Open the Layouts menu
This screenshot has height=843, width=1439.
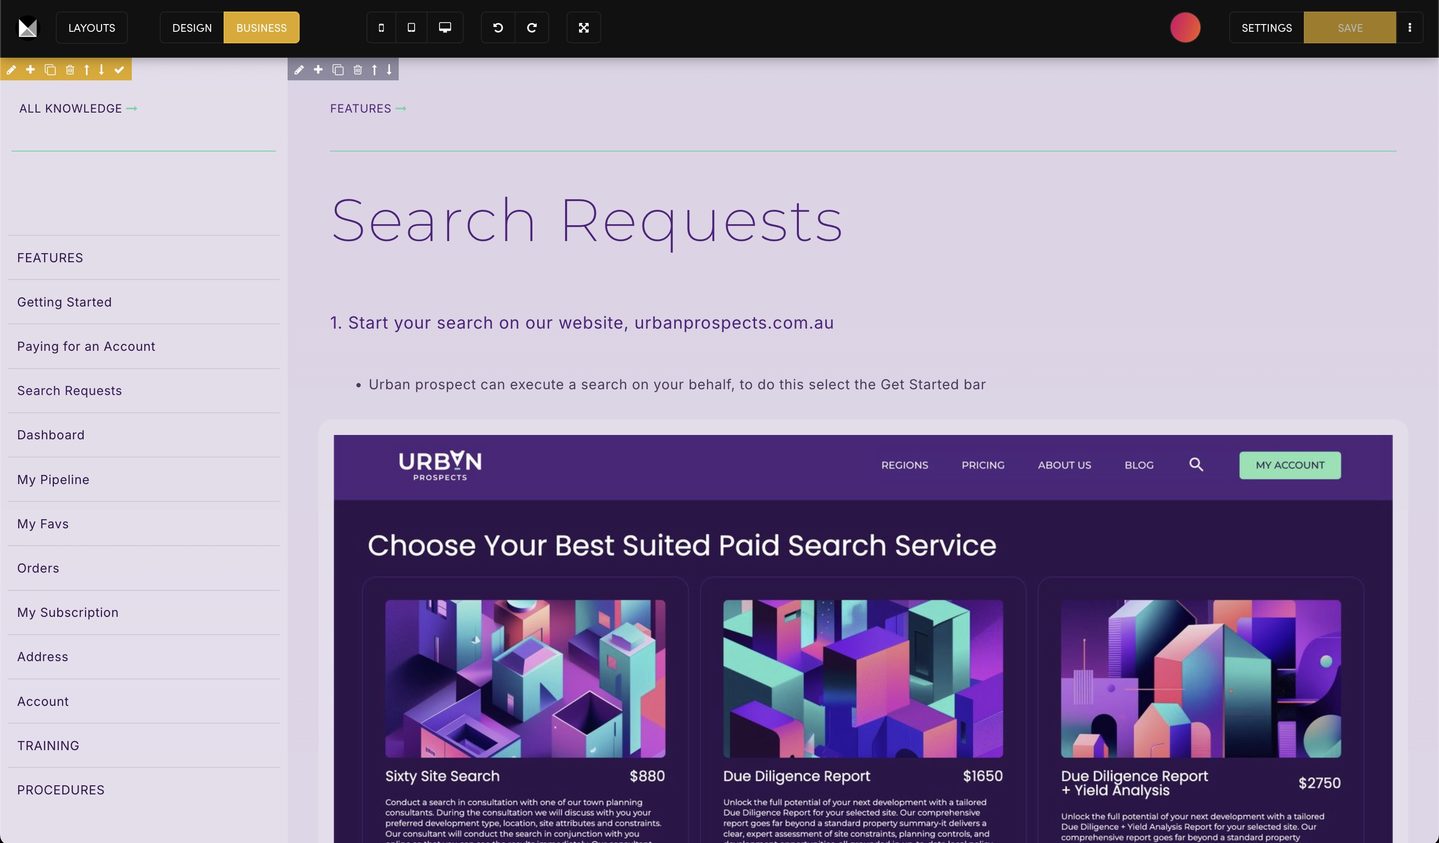coord(92,28)
